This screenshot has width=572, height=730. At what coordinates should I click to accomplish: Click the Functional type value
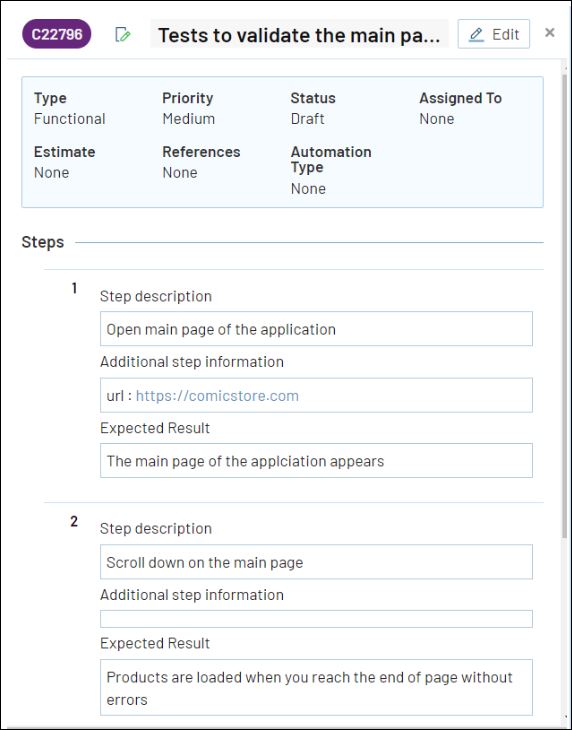tap(69, 119)
